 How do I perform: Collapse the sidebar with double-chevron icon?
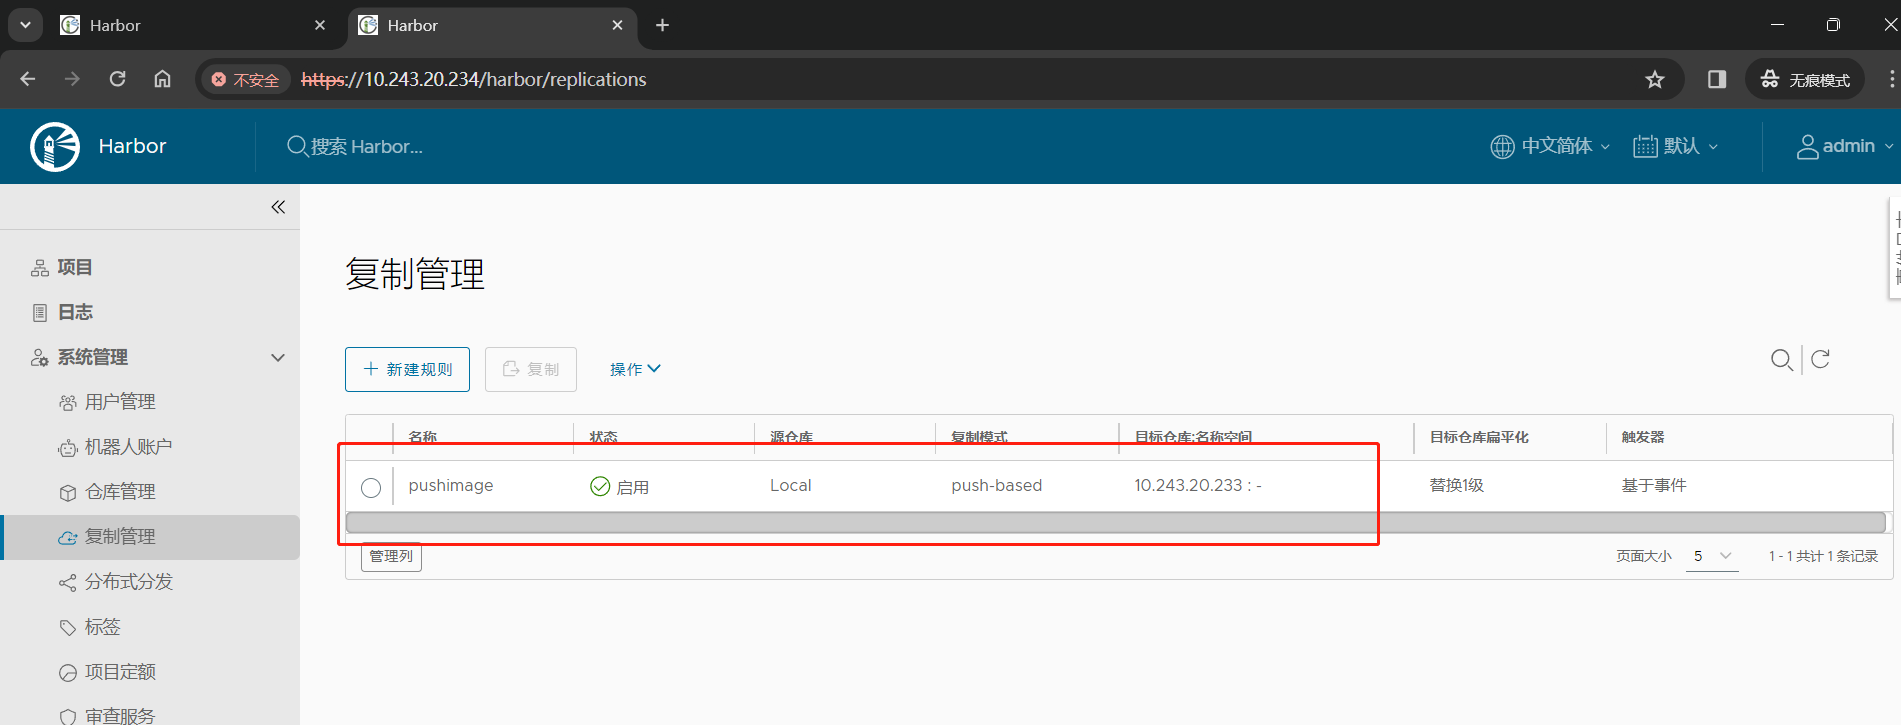tap(278, 207)
